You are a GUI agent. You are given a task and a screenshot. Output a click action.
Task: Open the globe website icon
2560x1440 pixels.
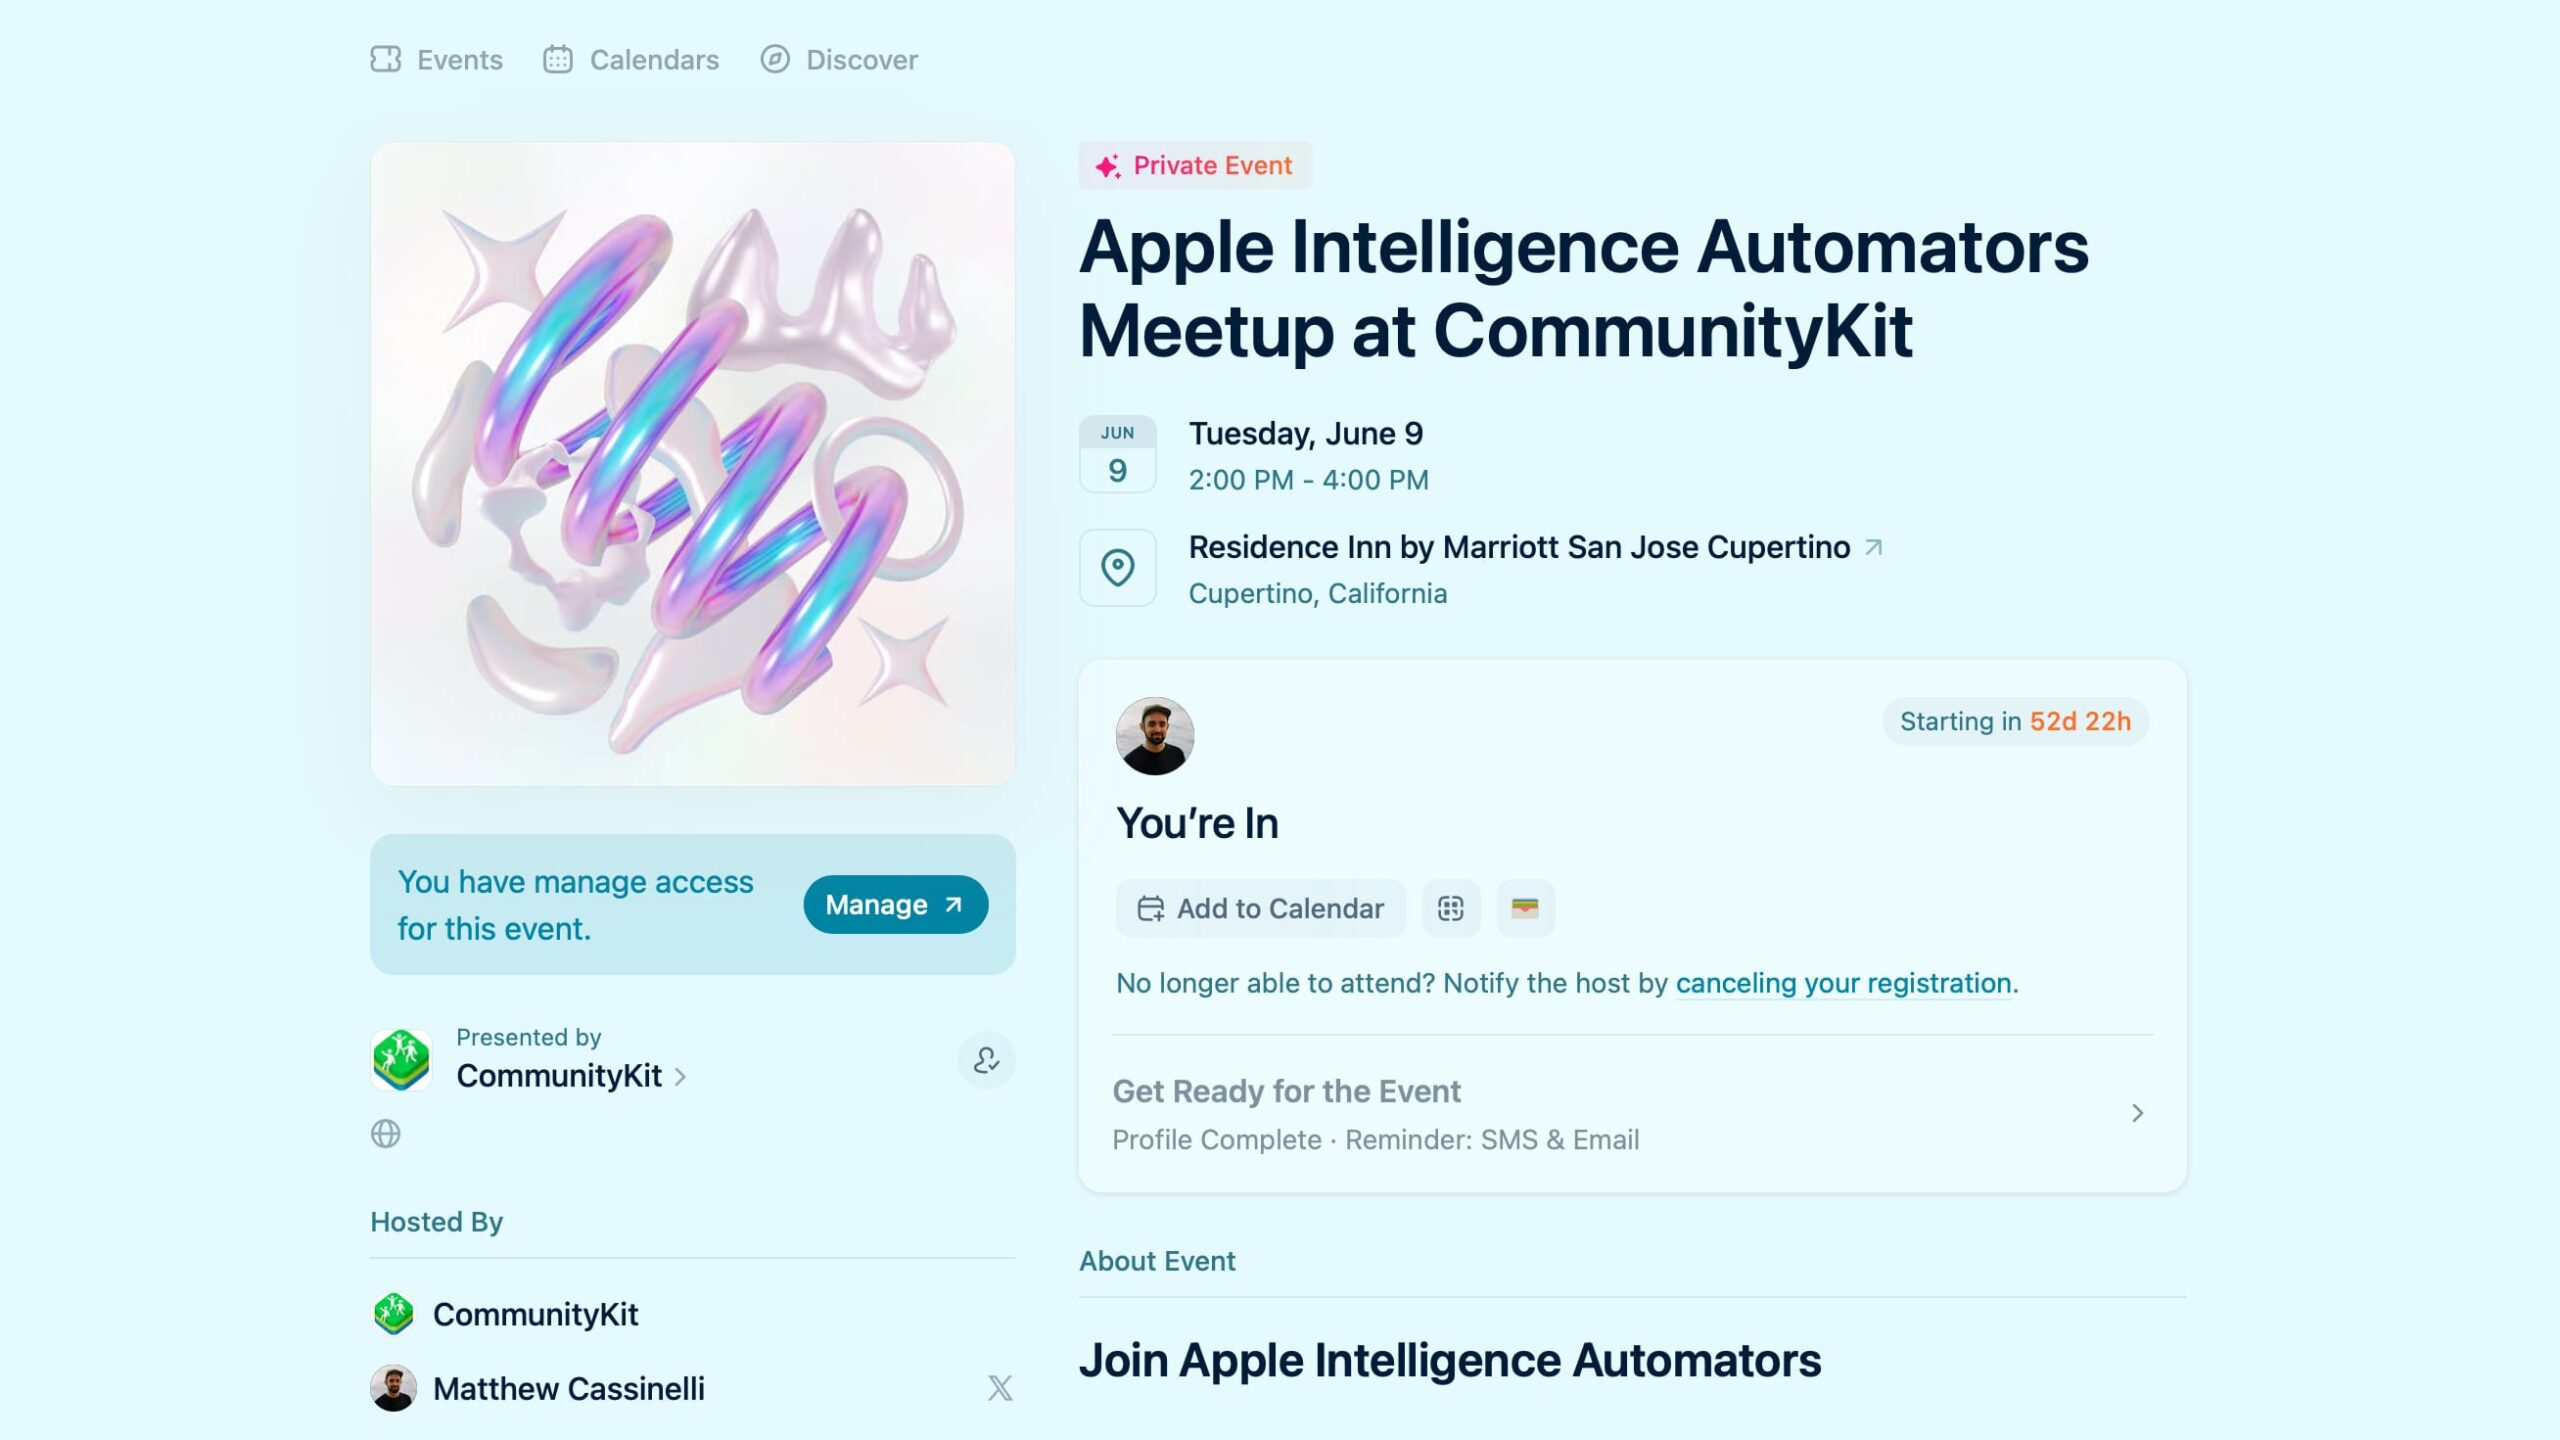(386, 1134)
